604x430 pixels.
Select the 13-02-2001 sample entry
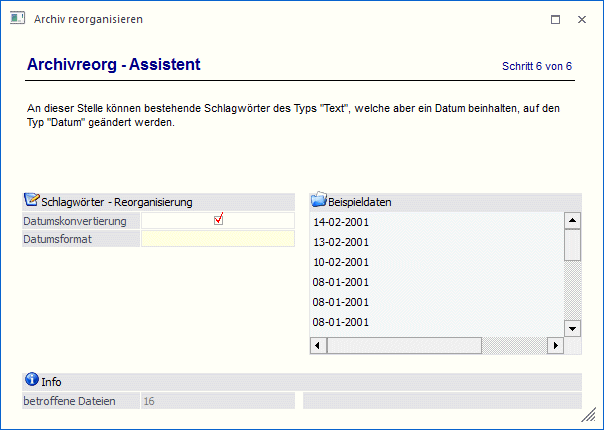(x=341, y=242)
